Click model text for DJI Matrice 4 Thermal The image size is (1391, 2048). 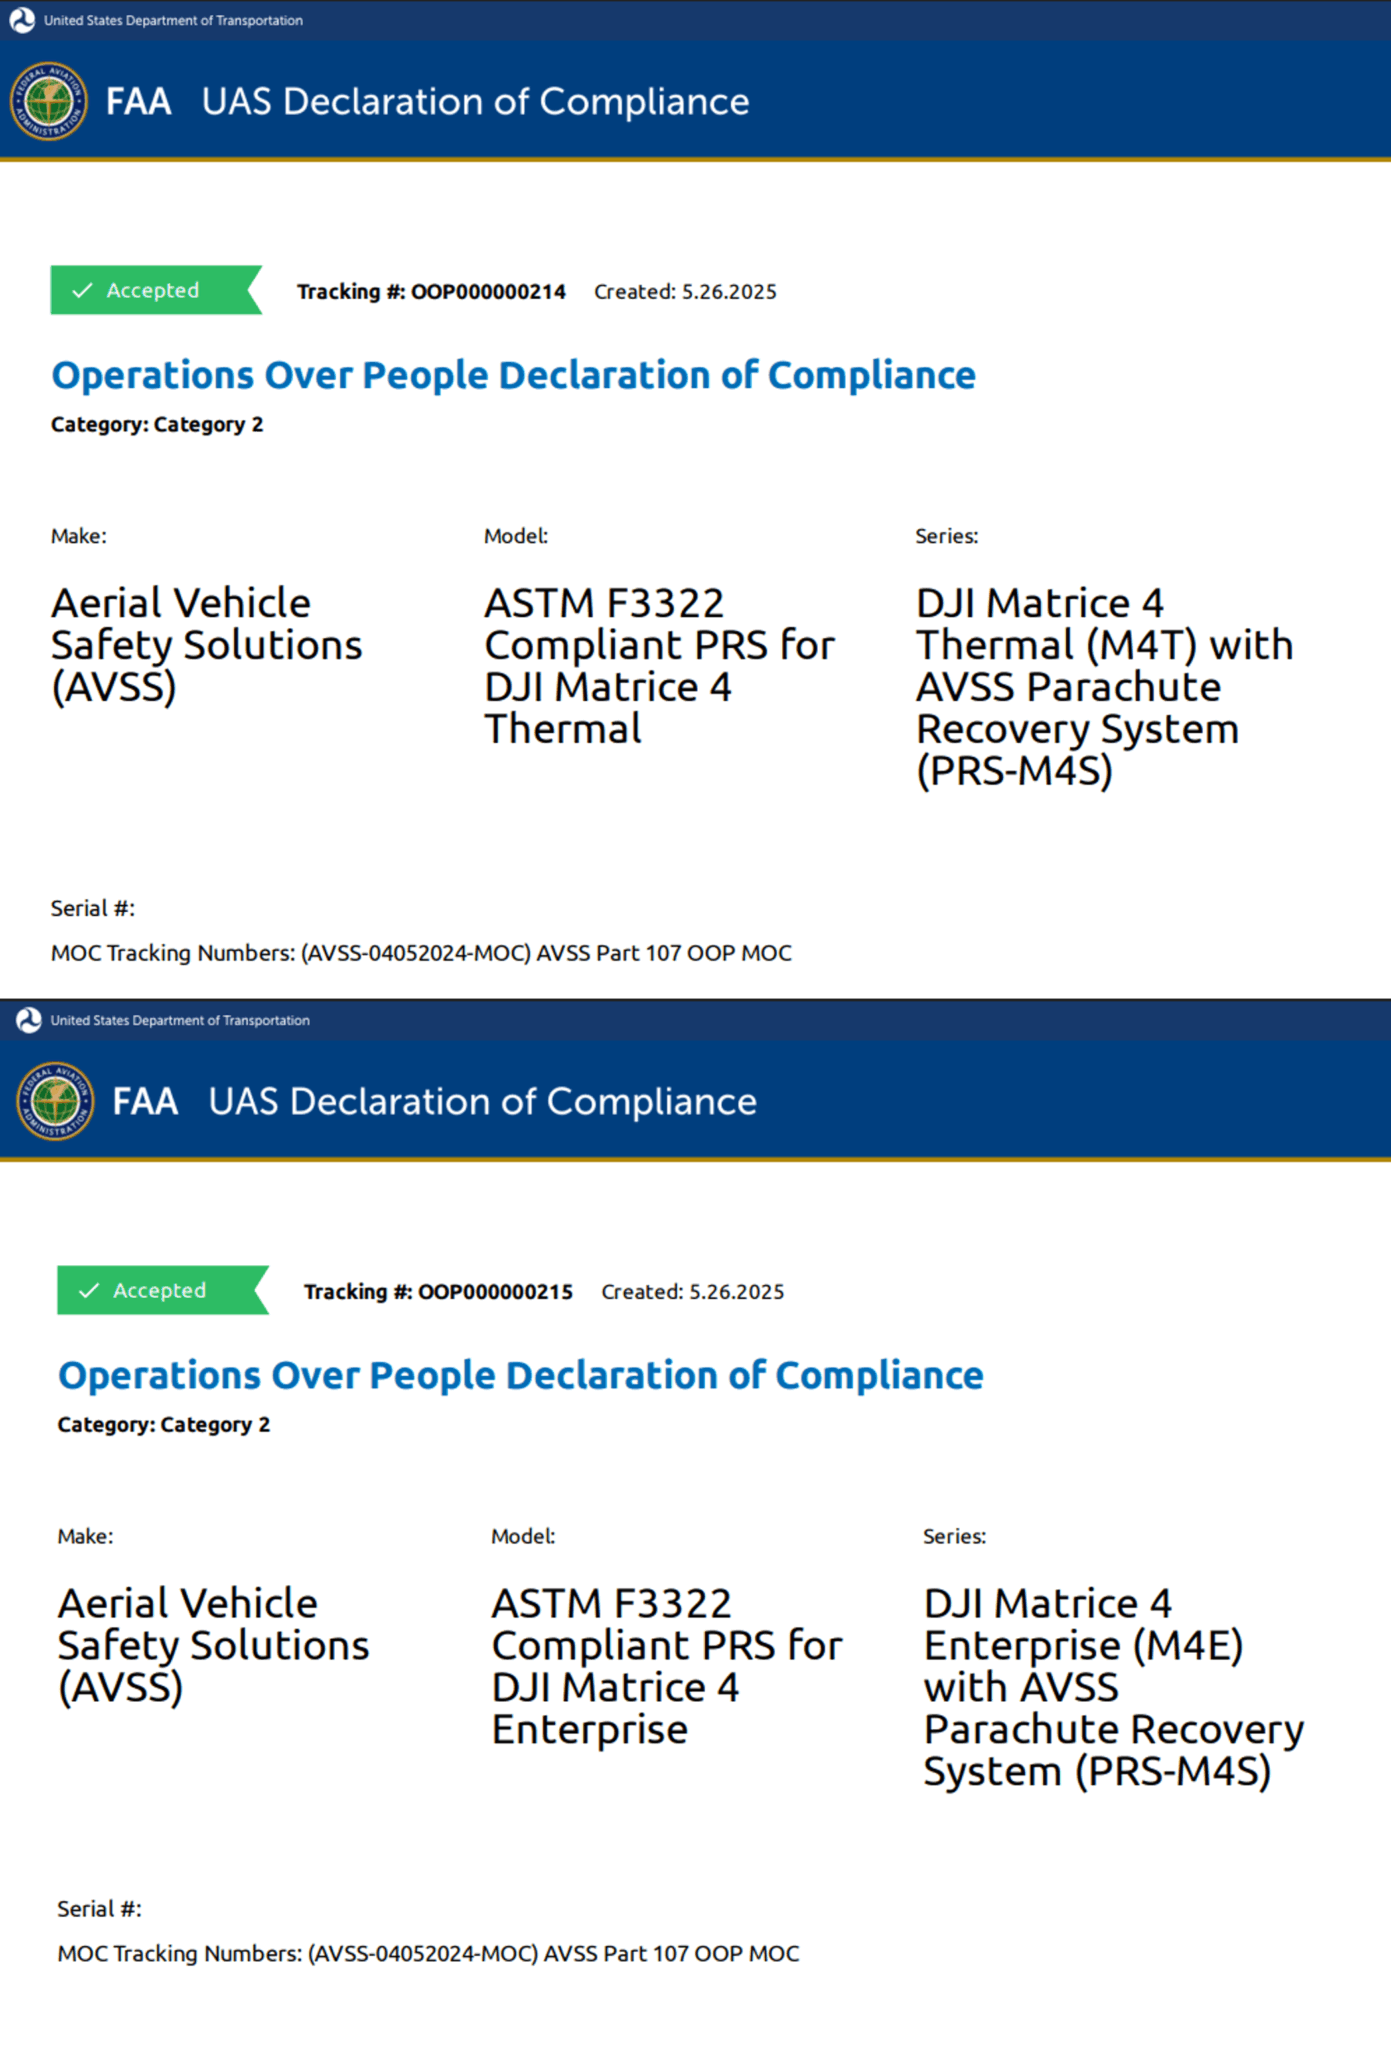[660, 666]
